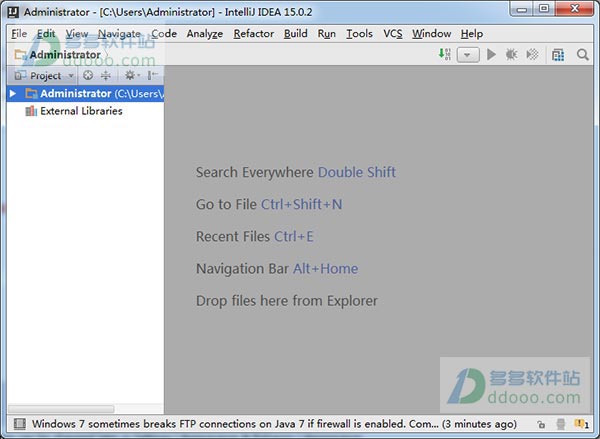Click the Hector inspector icon
This screenshot has height=439, width=600.
pyautogui.click(x=561, y=424)
